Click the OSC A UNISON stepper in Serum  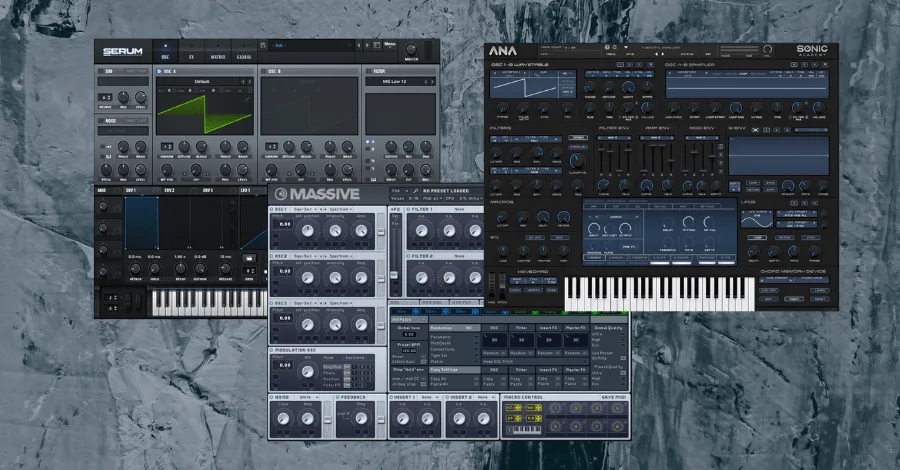tap(166, 147)
